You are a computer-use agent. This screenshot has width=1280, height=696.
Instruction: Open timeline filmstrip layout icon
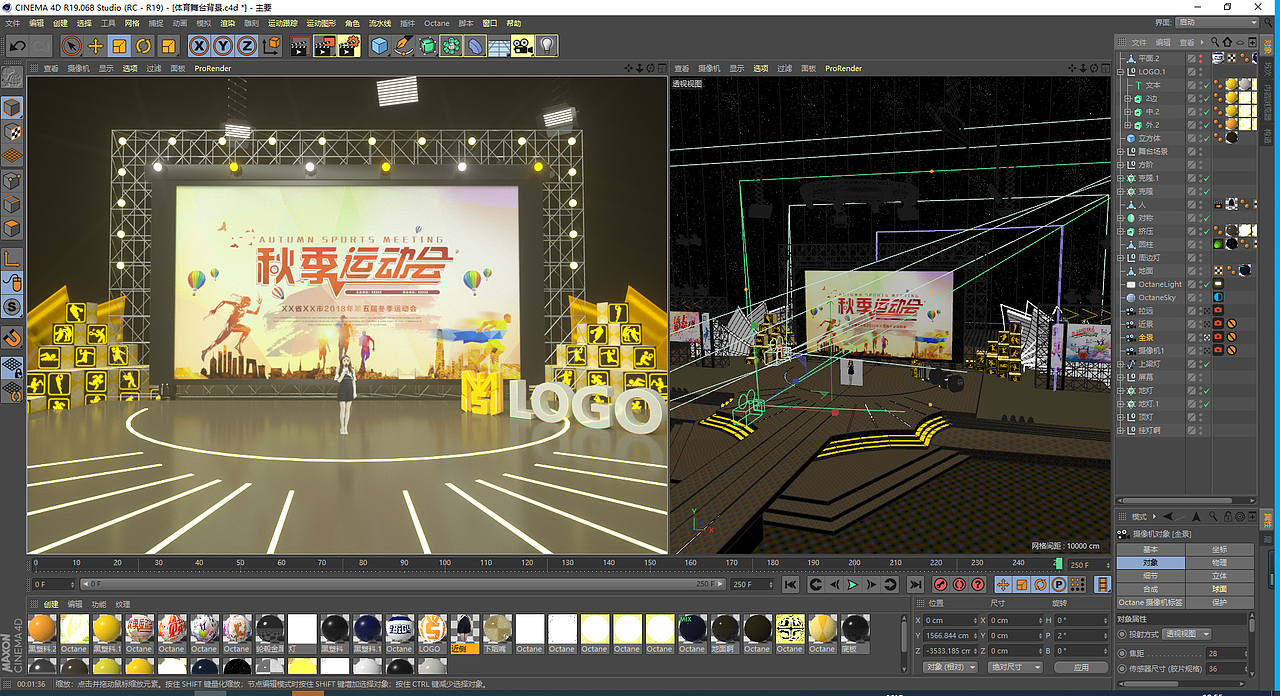click(x=1103, y=584)
